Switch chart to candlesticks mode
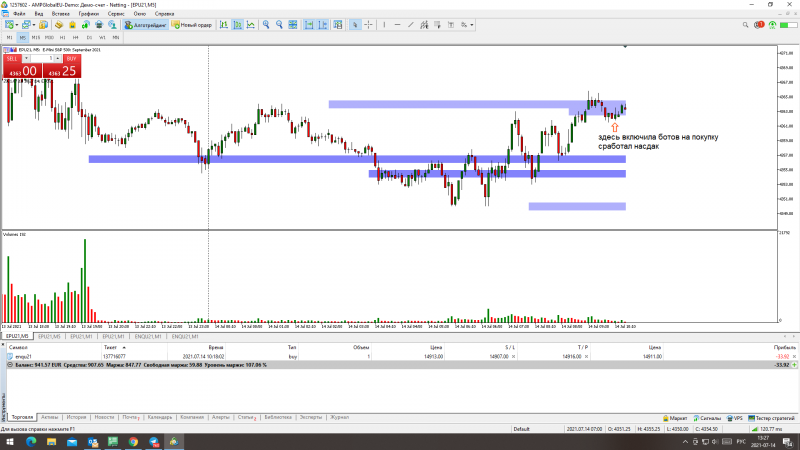 tap(237, 24)
